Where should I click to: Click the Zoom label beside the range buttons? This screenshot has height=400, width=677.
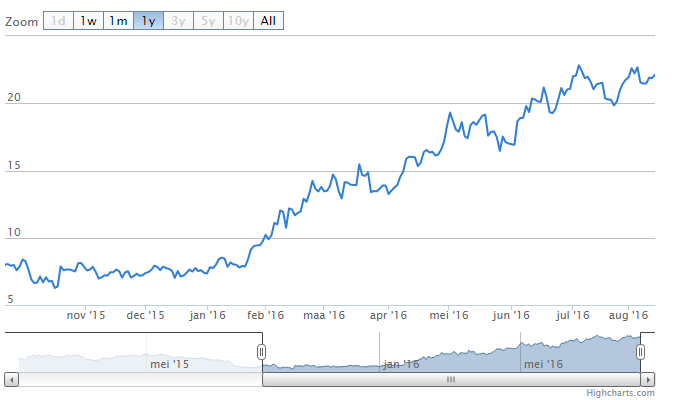click(21, 21)
